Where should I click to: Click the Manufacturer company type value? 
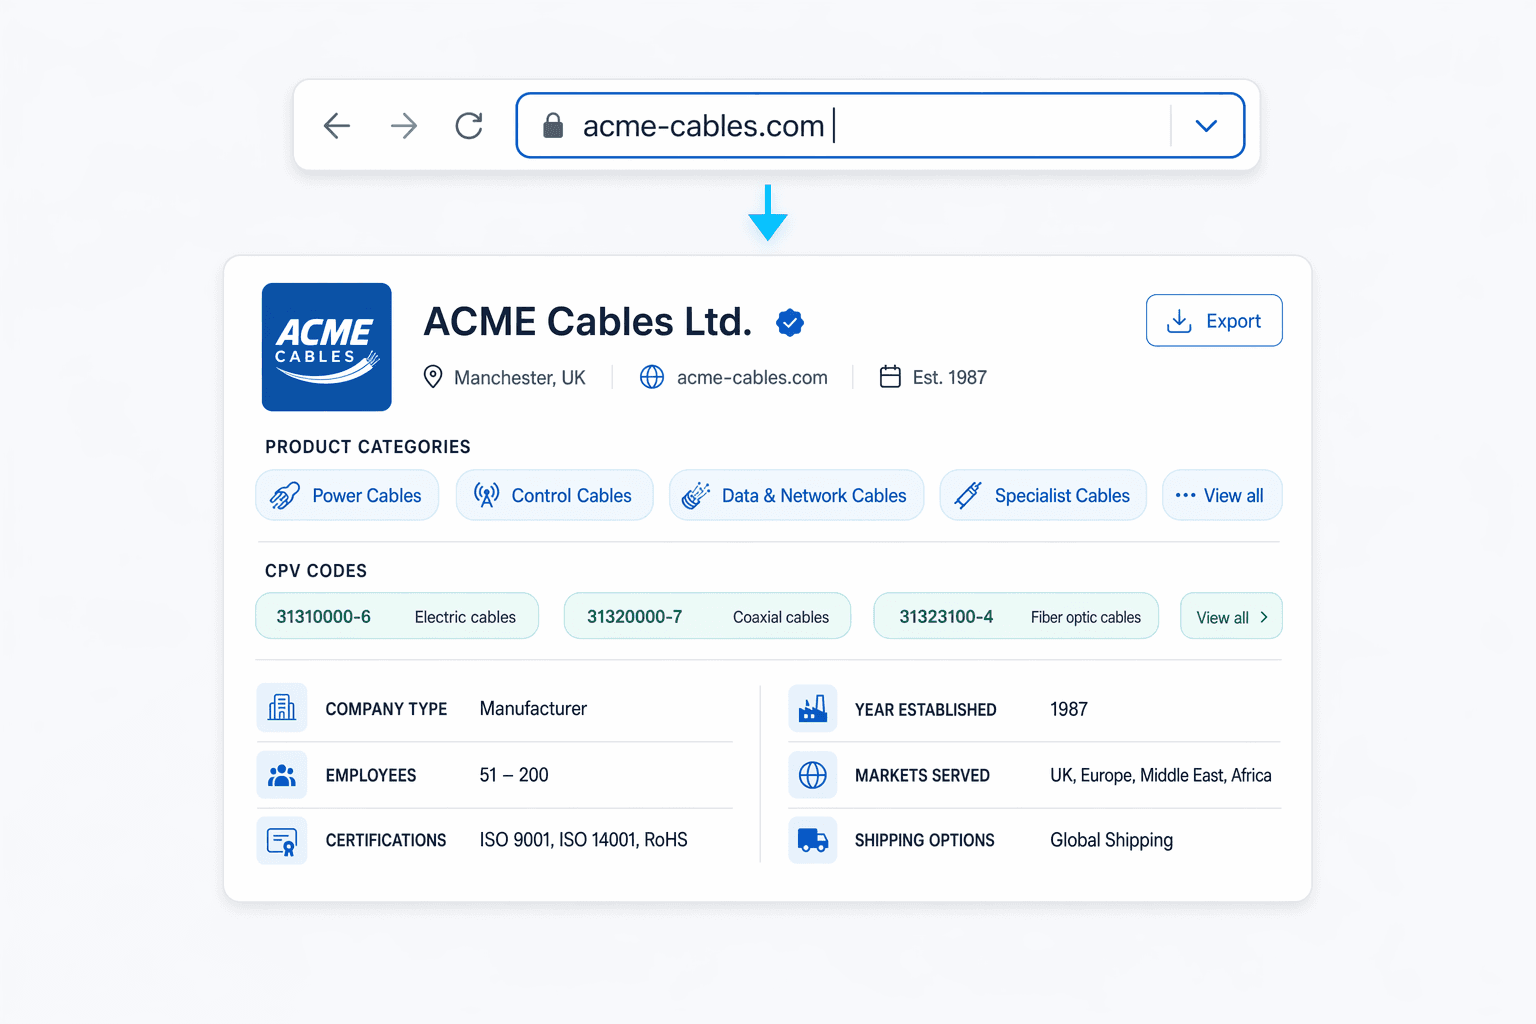(x=533, y=709)
